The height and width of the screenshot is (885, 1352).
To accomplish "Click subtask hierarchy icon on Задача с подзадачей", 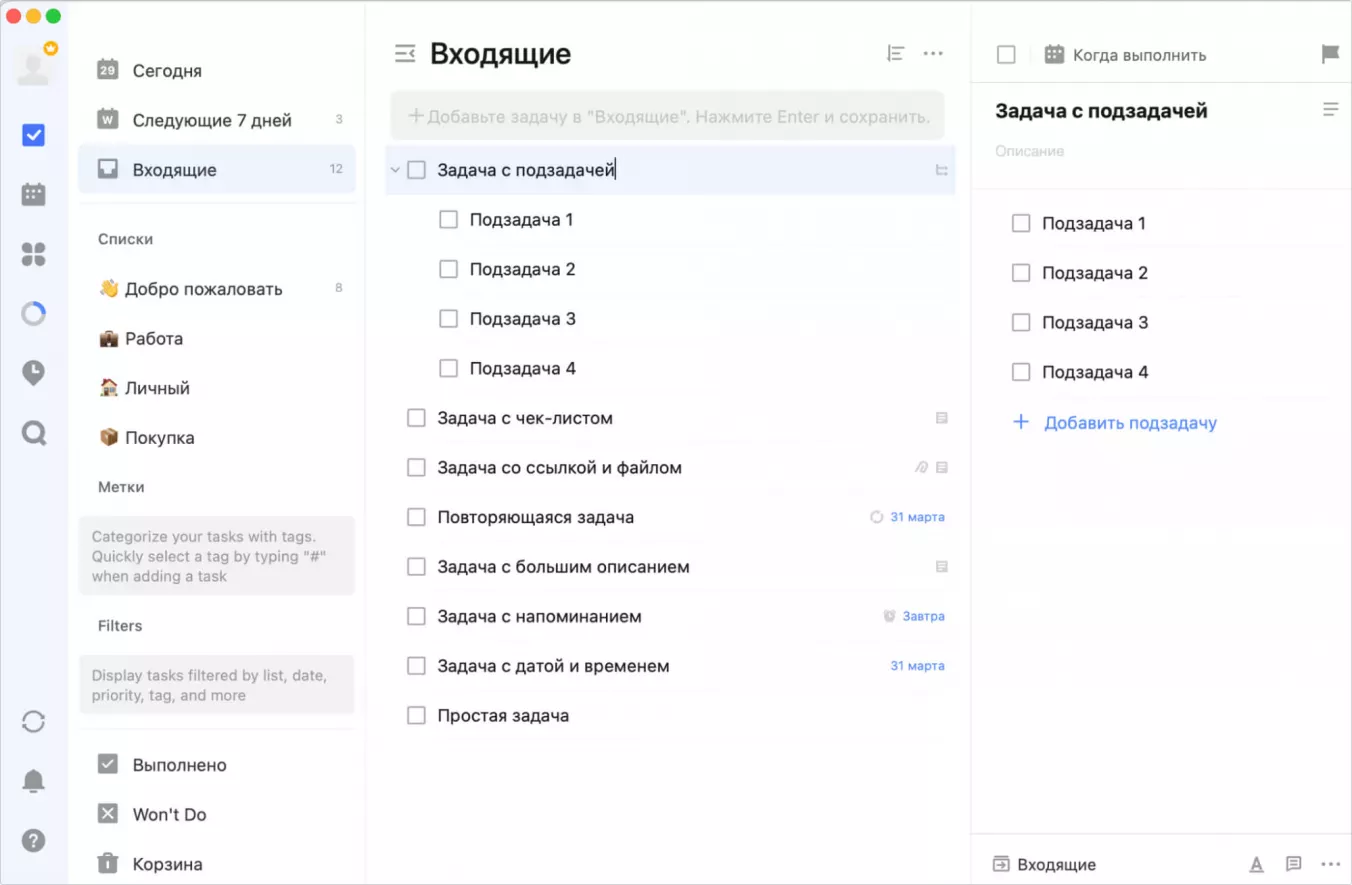I will [x=941, y=171].
